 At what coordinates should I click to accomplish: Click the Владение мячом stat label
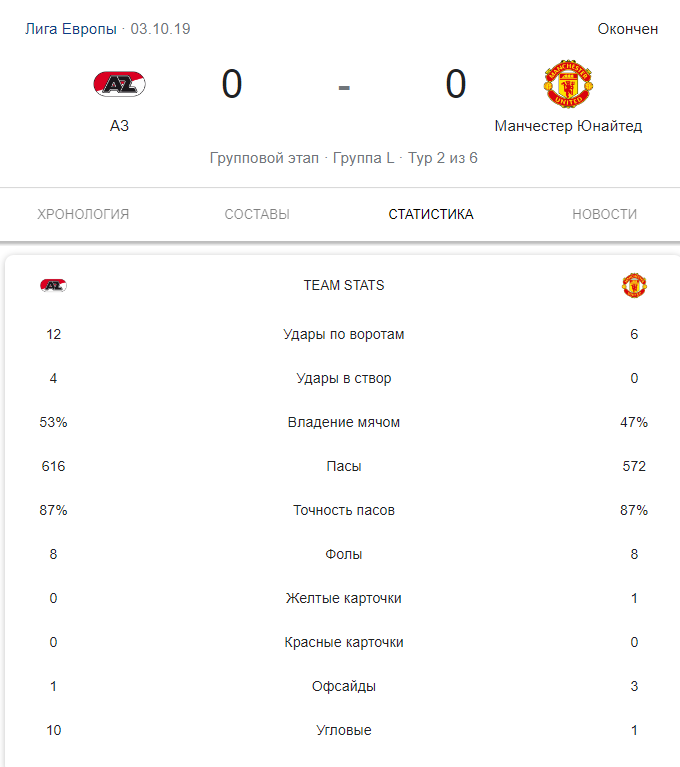click(x=344, y=422)
